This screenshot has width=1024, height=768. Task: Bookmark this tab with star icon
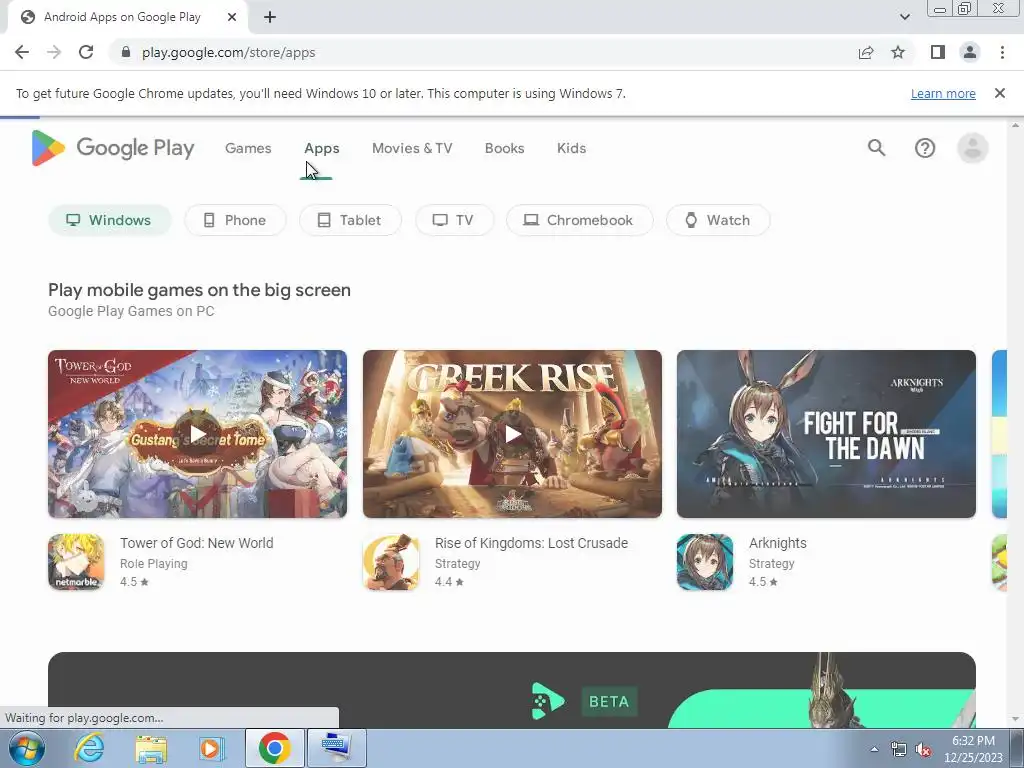898,52
